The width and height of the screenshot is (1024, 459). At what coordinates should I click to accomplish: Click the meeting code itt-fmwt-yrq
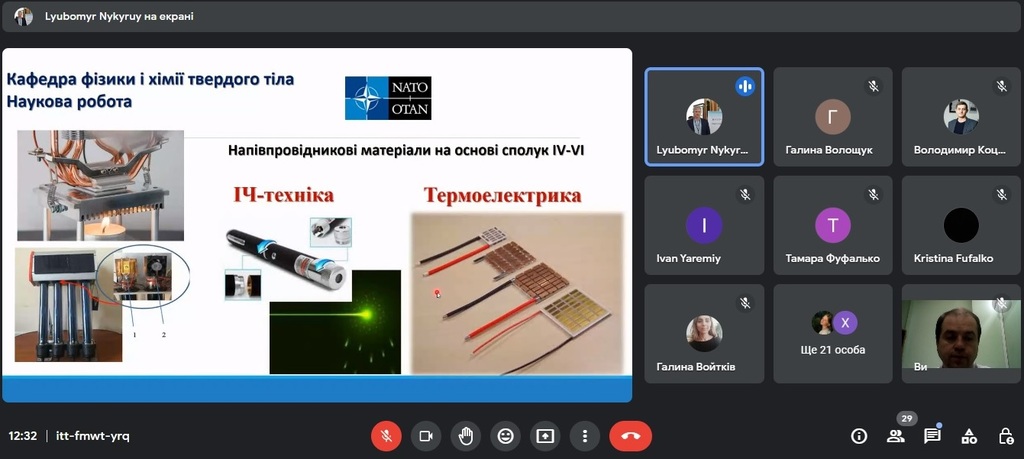93,436
